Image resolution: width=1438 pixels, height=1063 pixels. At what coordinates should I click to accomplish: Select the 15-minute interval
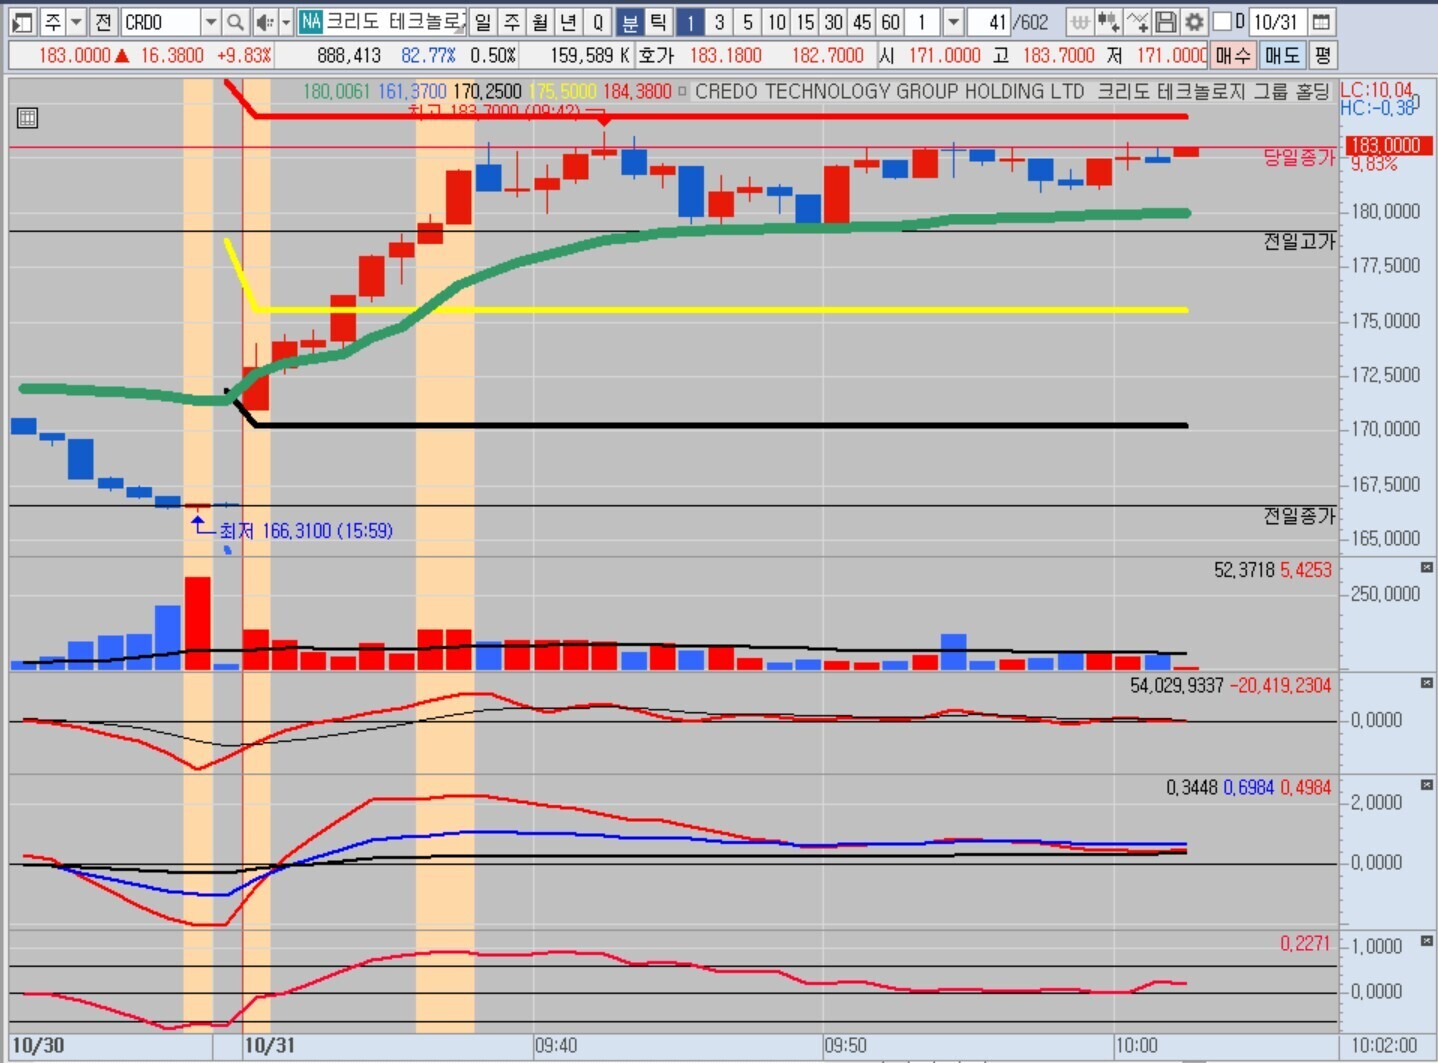805,21
